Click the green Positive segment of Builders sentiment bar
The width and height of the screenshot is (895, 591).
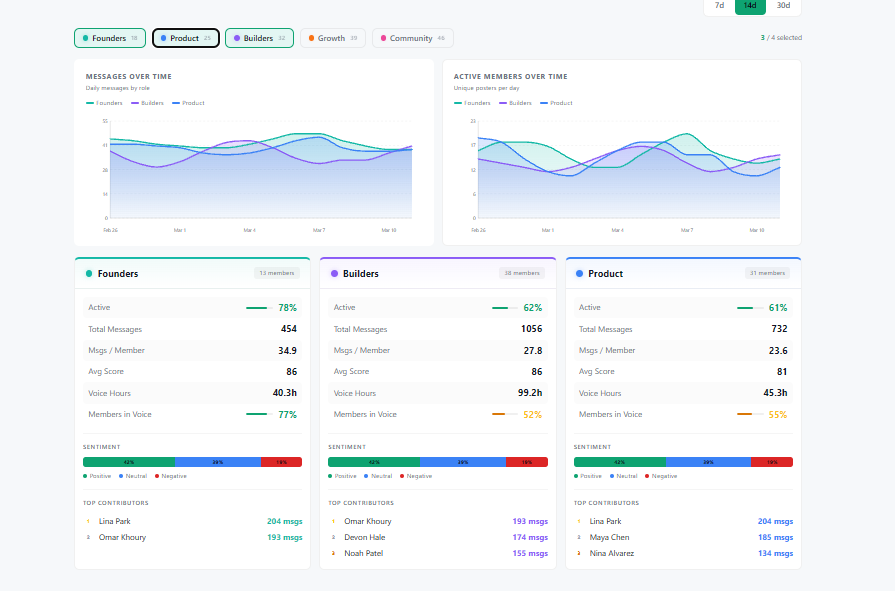tap(373, 462)
